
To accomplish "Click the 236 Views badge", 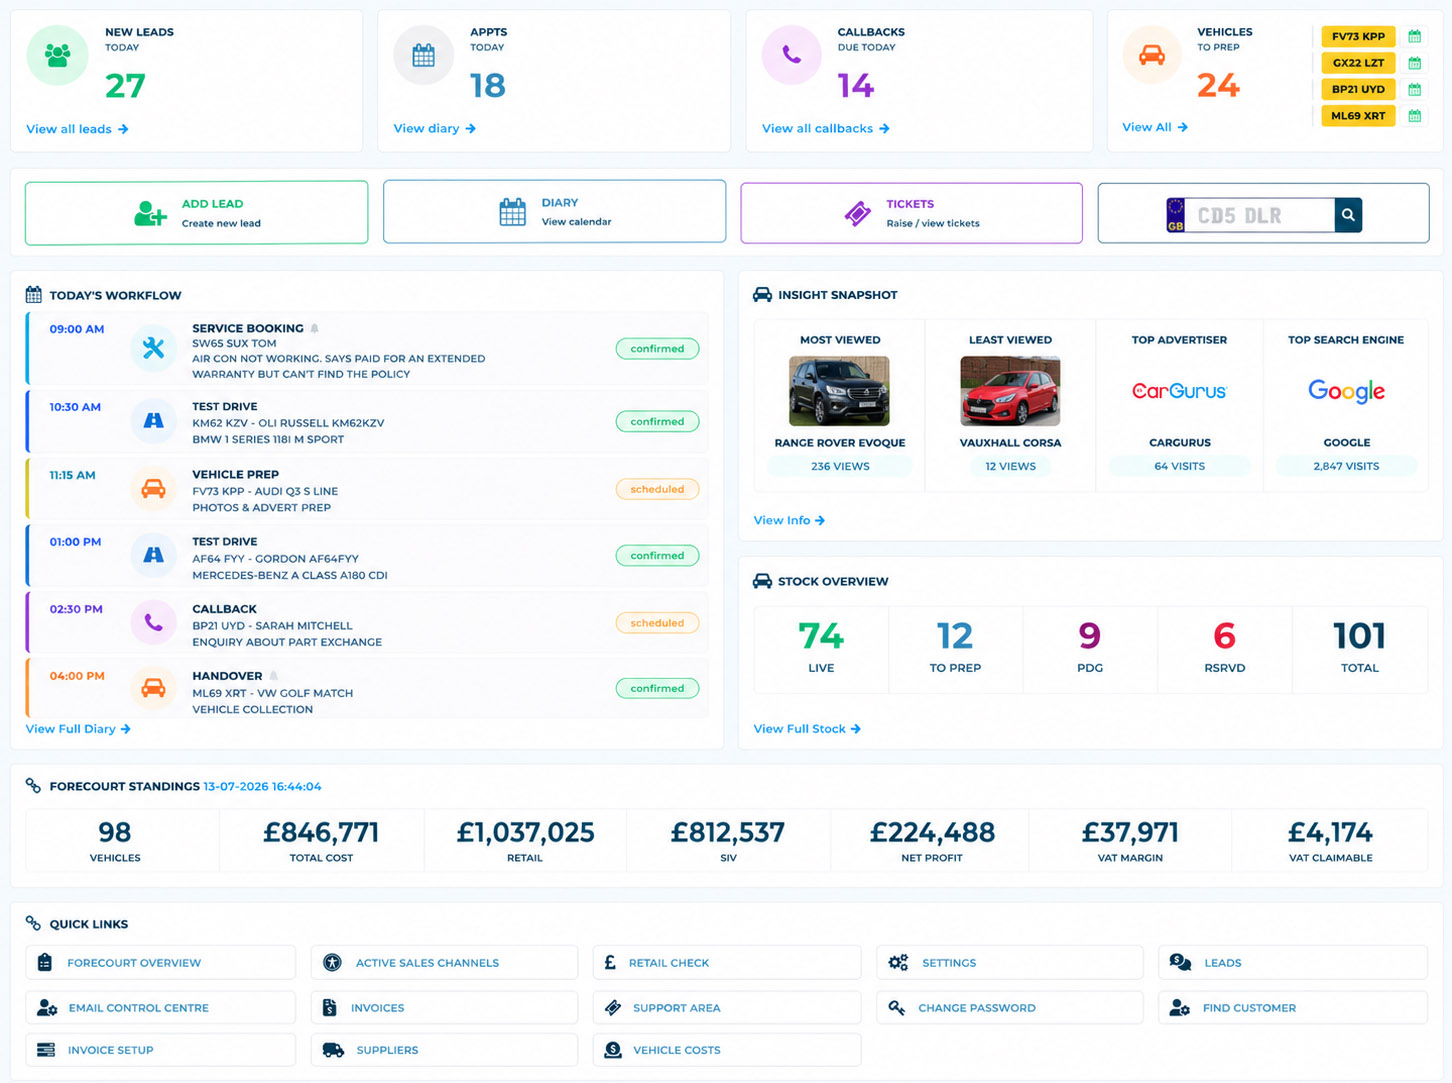I will click(x=840, y=466).
